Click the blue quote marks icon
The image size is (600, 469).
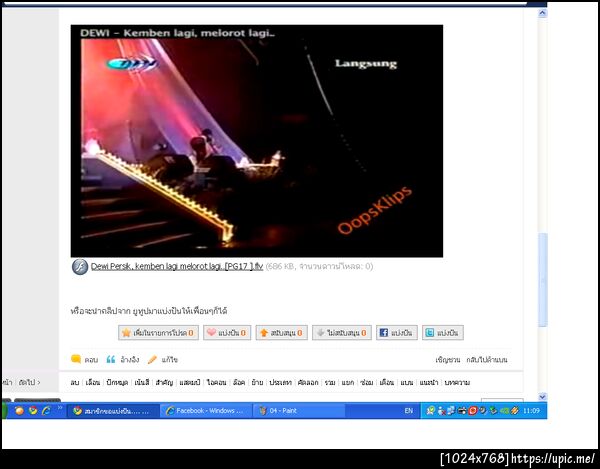click(111, 359)
